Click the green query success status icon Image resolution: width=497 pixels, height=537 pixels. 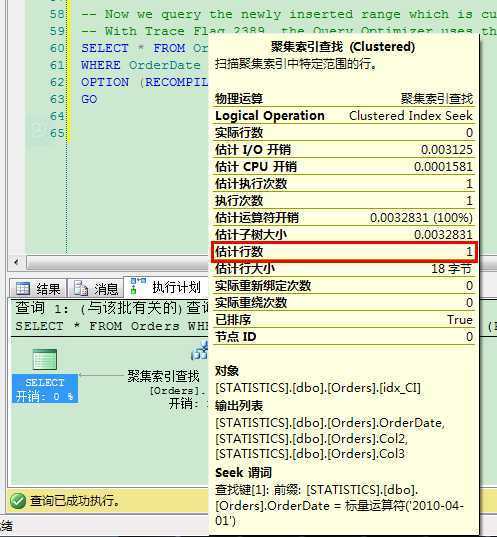(x=18, y=501)
